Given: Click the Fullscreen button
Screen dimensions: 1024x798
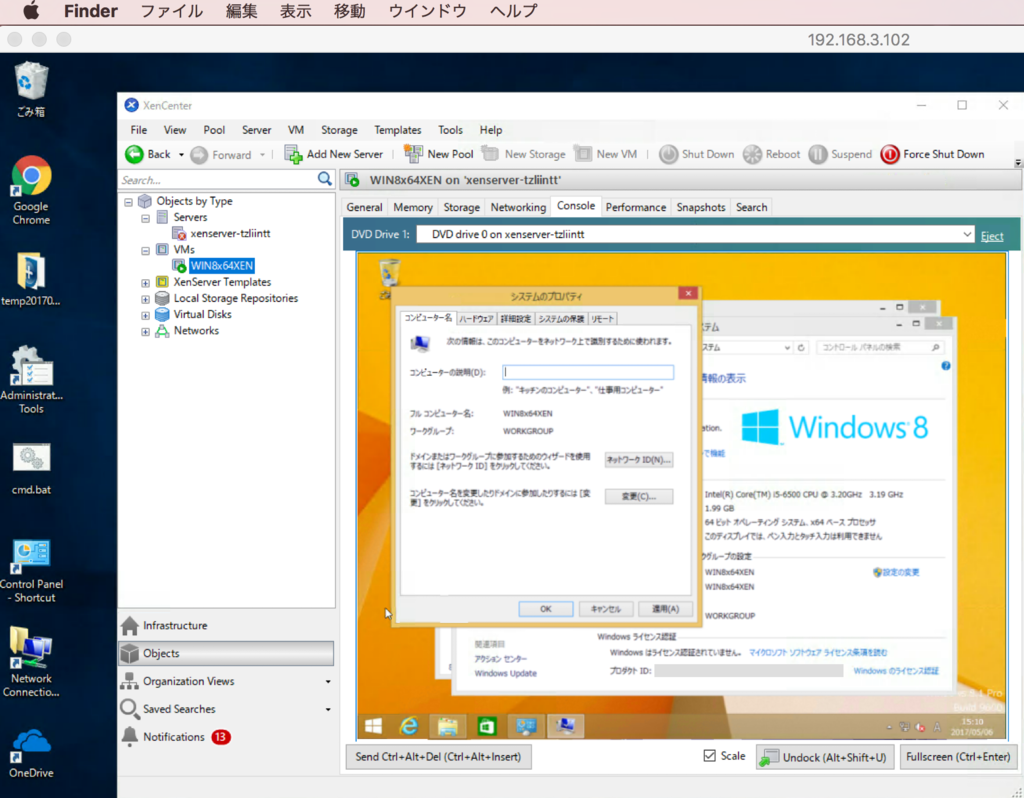Looking at the screenshot, I should pyautogui.click(x=957, y=757).
